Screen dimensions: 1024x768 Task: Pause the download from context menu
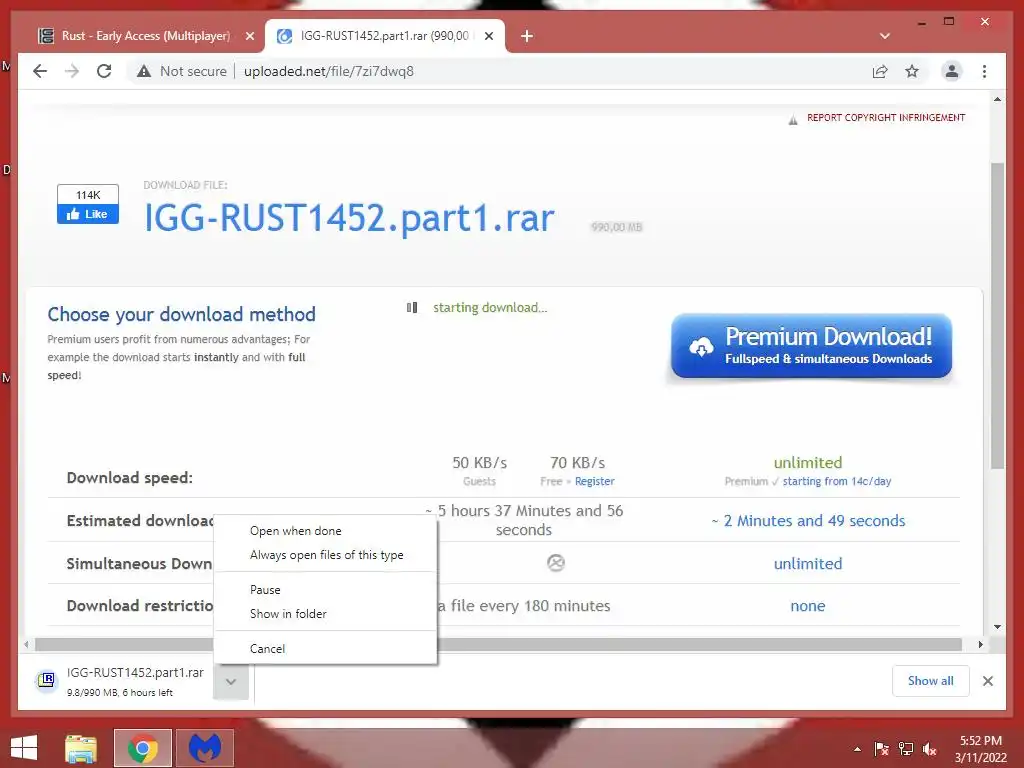tap(325, 590)
